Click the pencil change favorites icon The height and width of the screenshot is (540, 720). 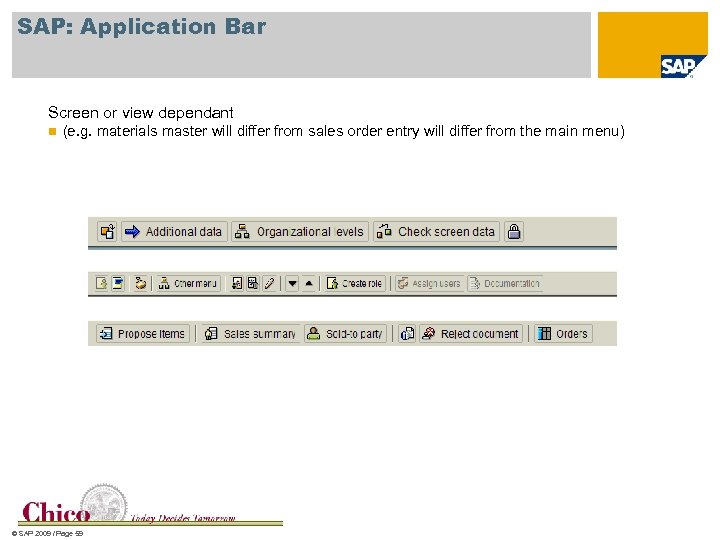click(270, 283)
